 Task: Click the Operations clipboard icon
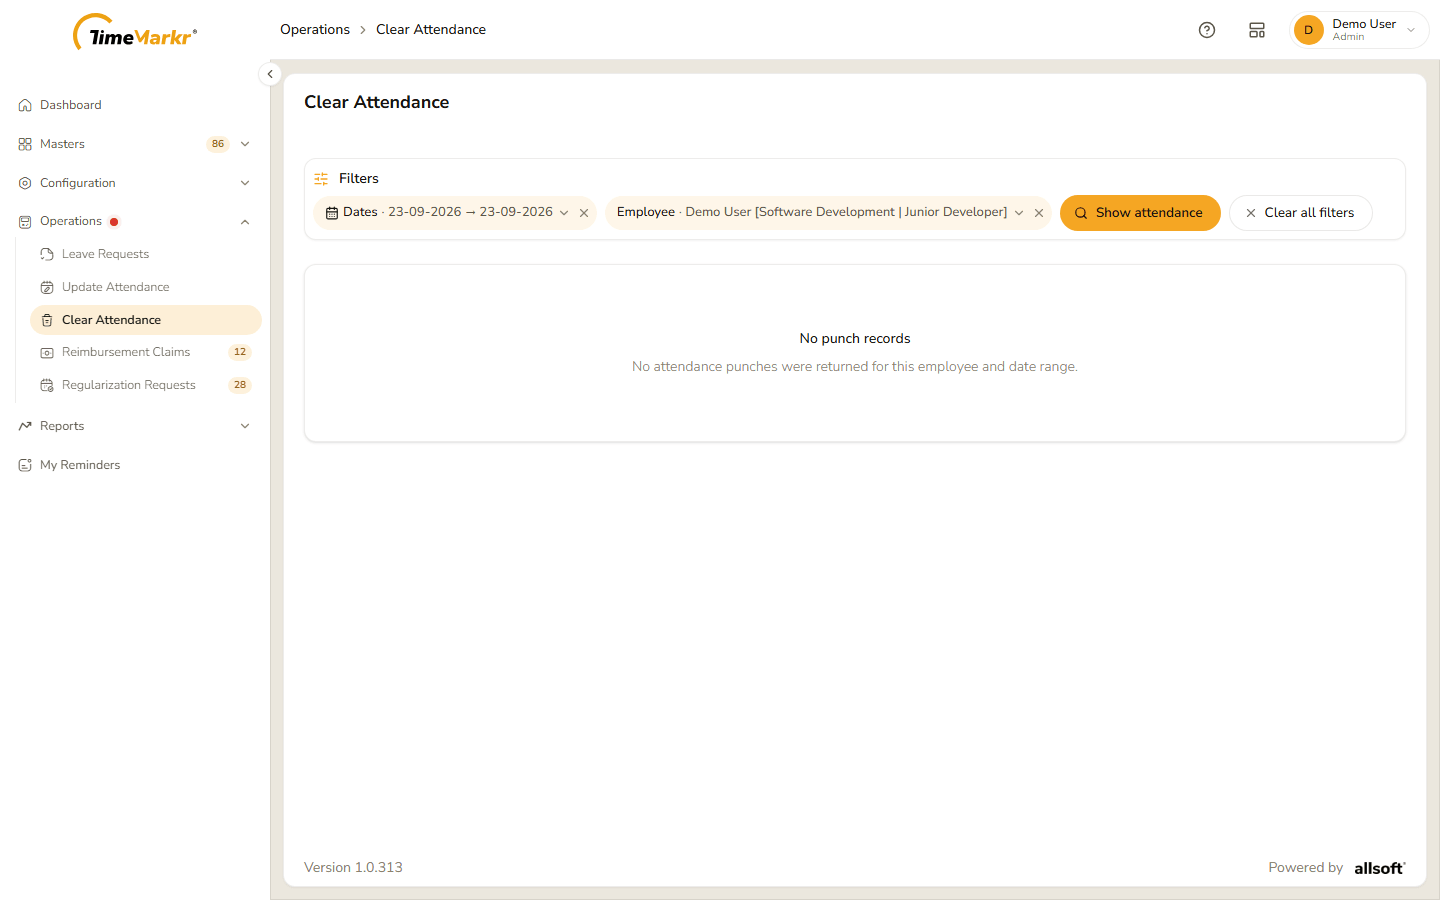25,222
